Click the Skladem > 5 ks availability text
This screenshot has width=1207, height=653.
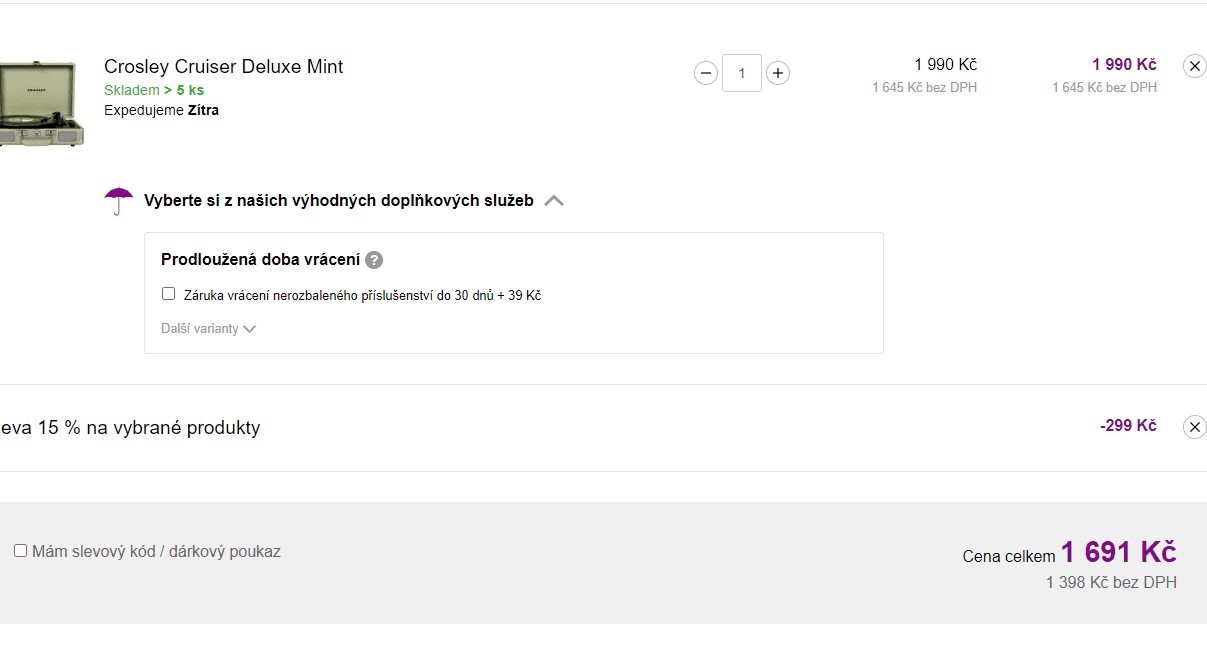(x=154, y=90)
